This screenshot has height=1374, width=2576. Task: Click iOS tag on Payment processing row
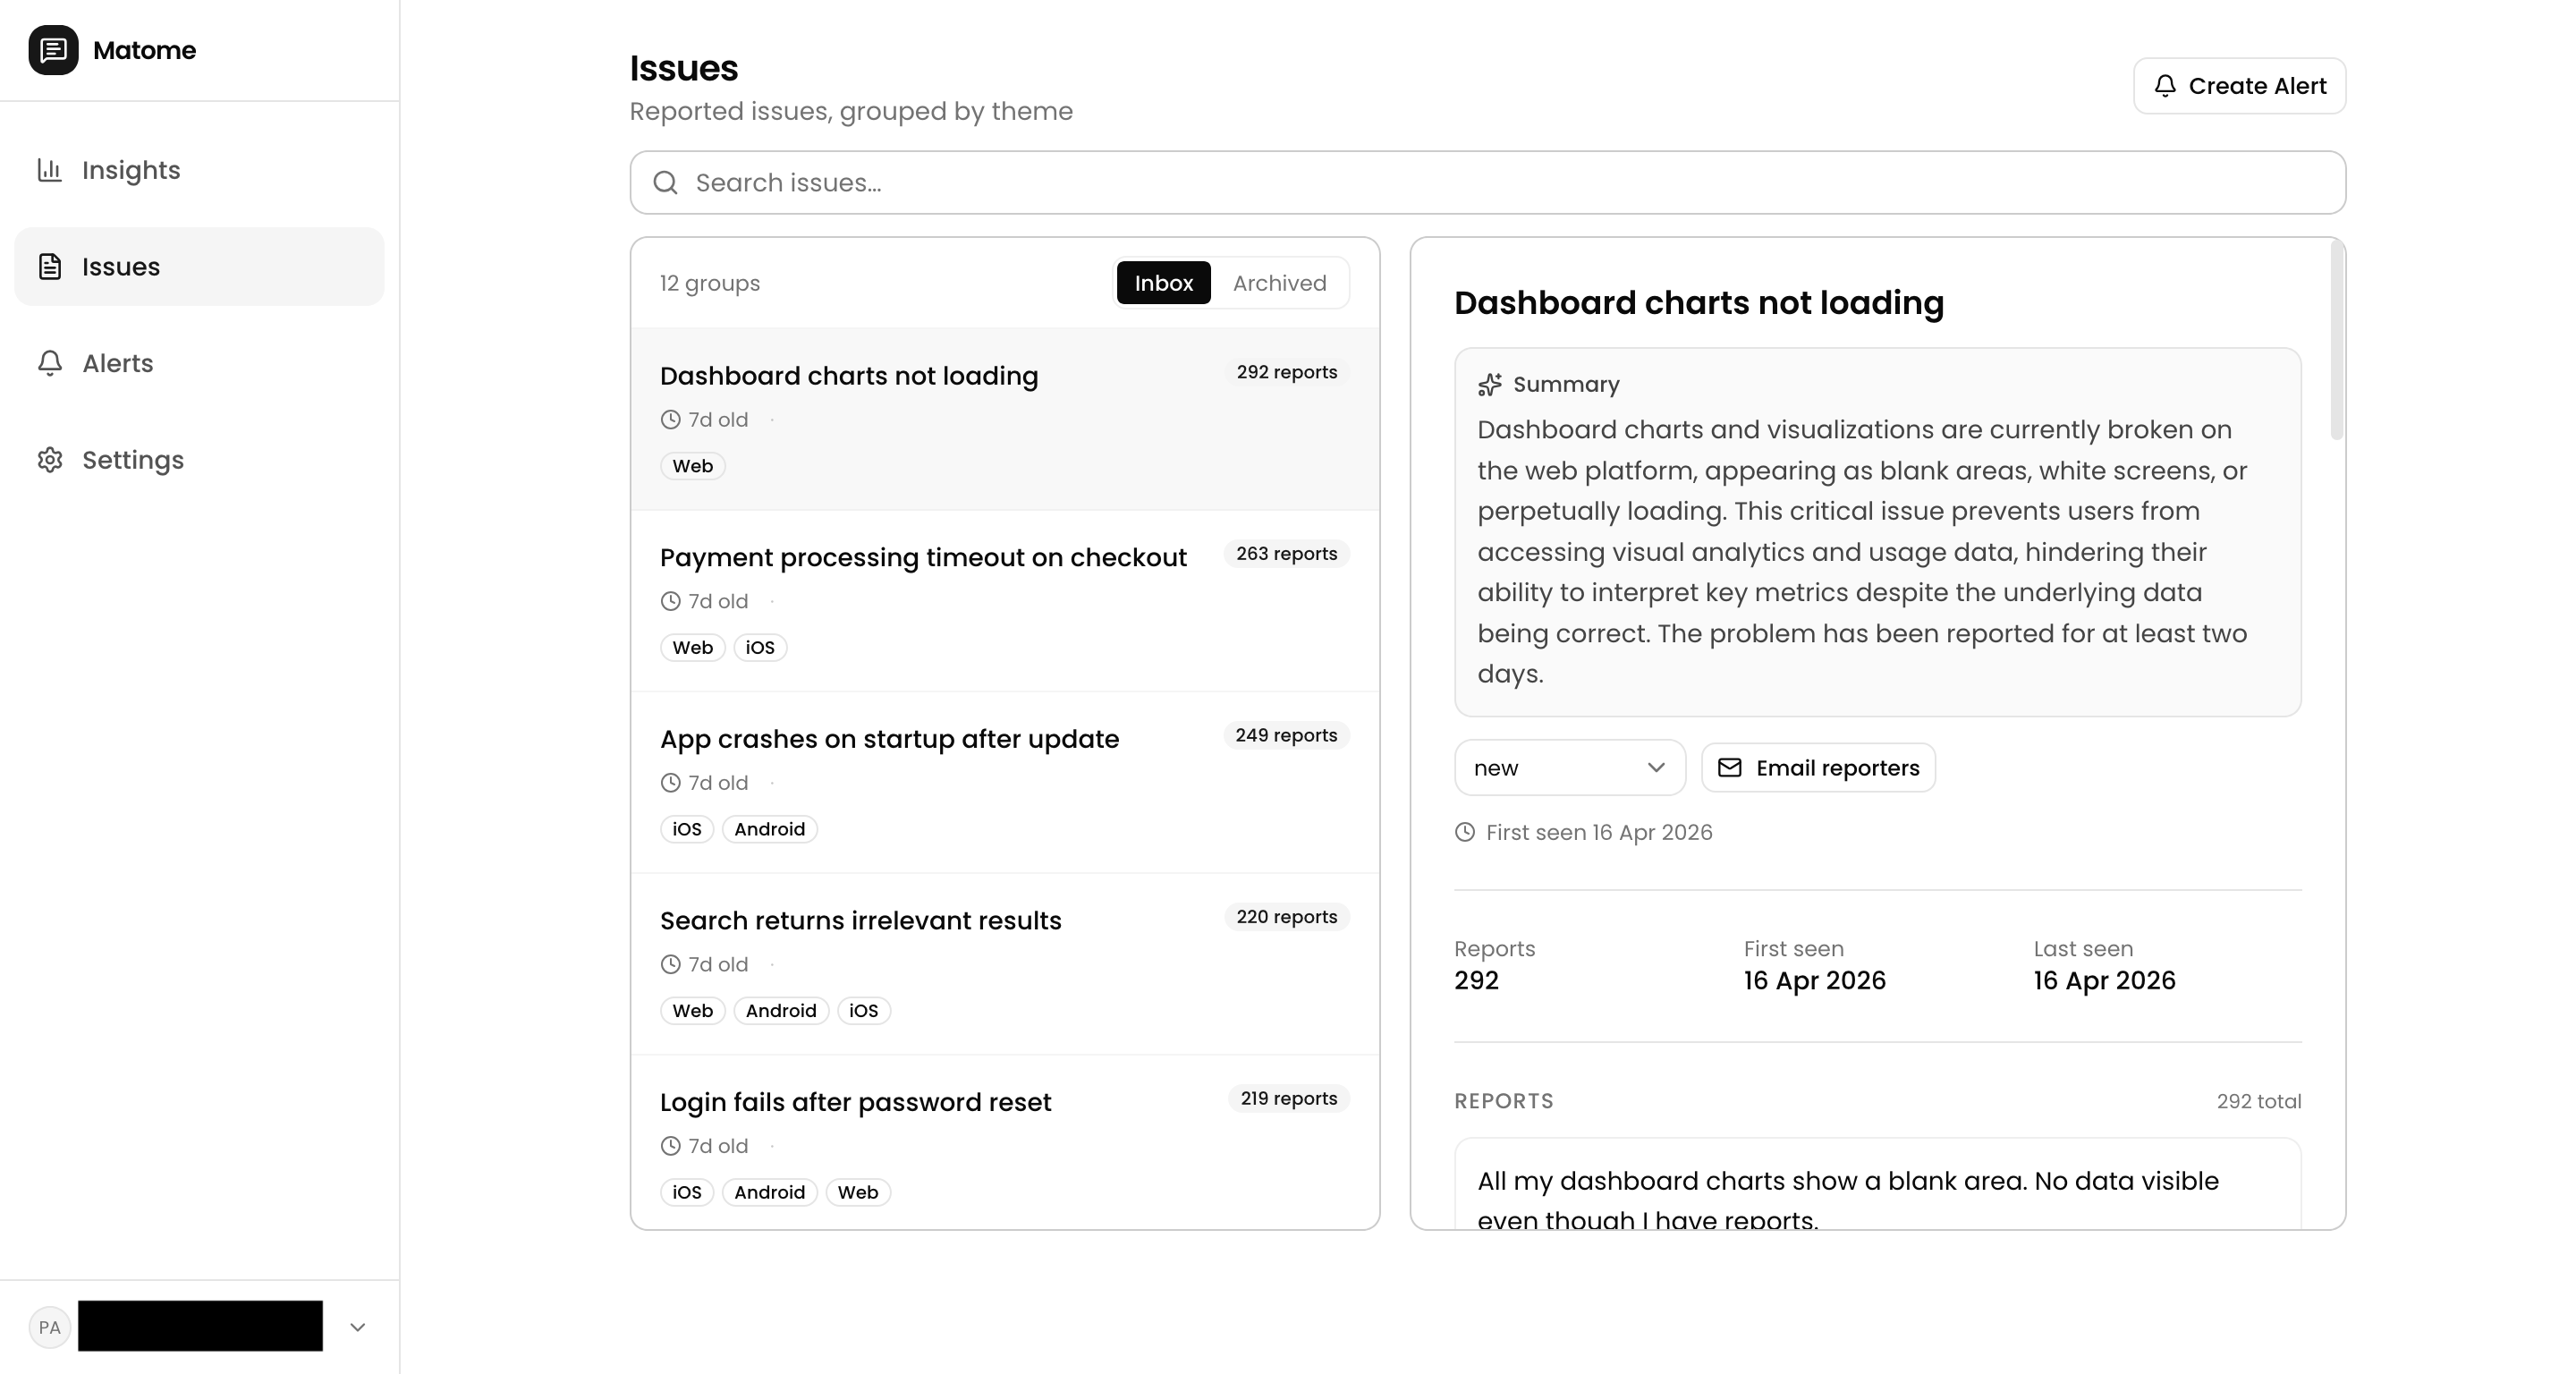pyautogui.click(x=760, y=648)
